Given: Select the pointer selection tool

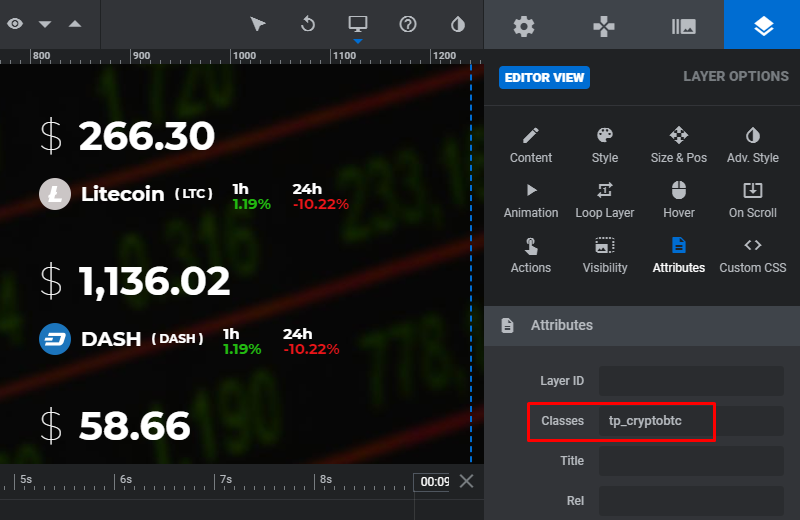Looking at the screenshot, I should (258, 24).
